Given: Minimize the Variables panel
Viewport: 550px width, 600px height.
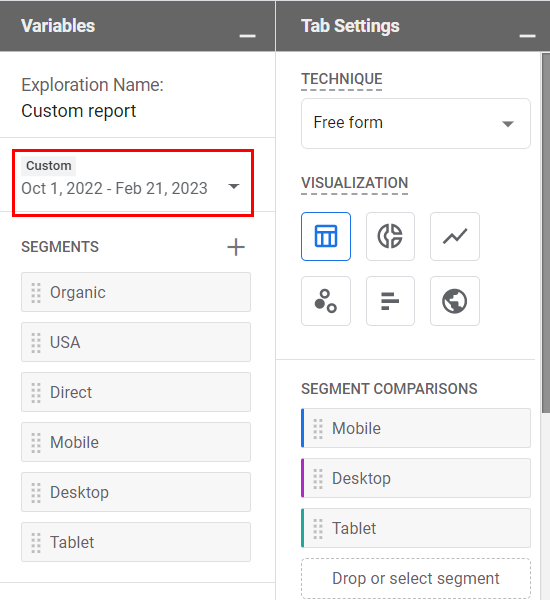Looking at the screenshot, I should (x=247, y=36).
